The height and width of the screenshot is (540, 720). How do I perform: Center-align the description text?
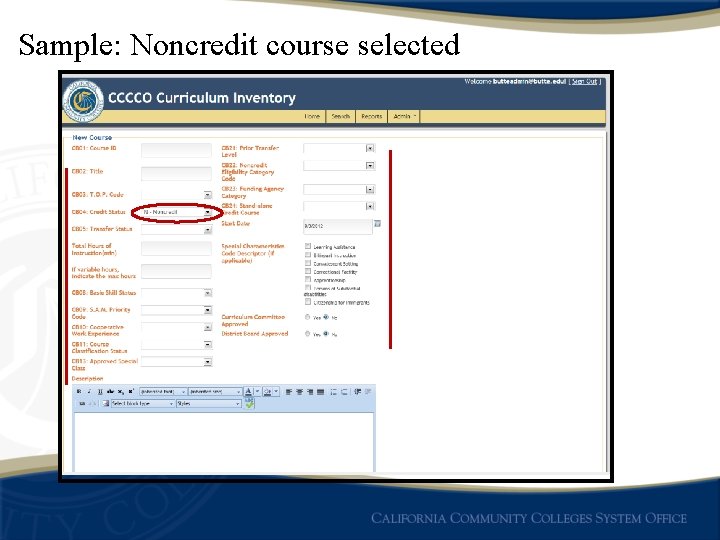tap(299, 392)
